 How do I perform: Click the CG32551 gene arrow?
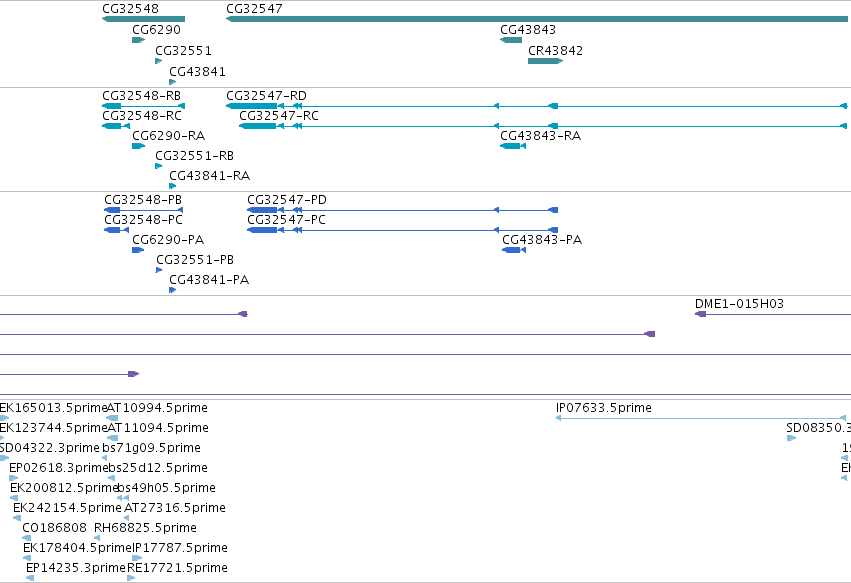[x=158, y=61]
